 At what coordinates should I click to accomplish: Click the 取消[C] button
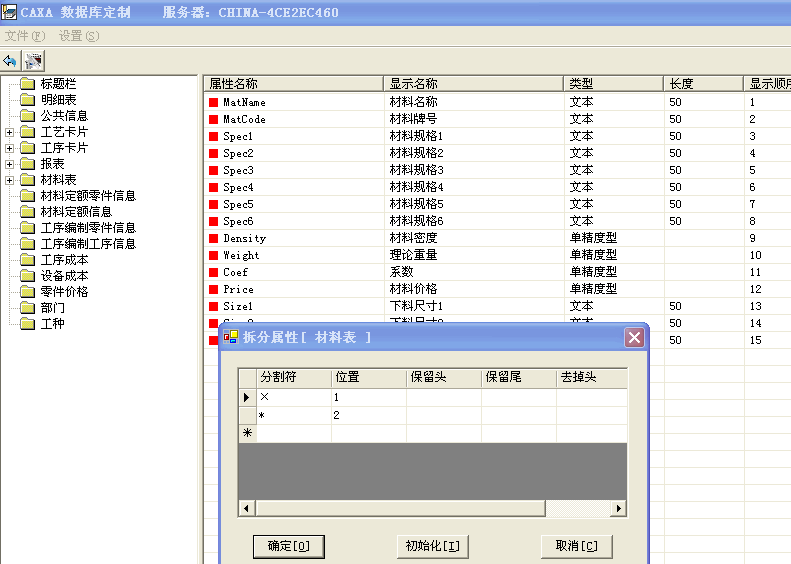tap(576, 546)
